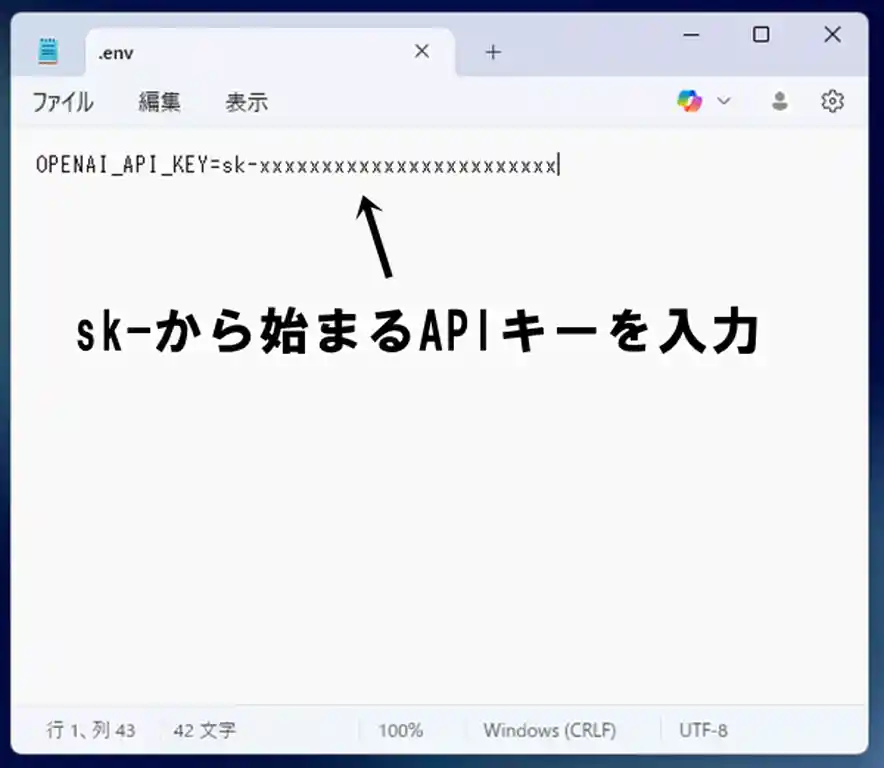Click the OPENAI_API_KEY text line
The height and width of the screenshot is (768, 884).
(296, 165)
